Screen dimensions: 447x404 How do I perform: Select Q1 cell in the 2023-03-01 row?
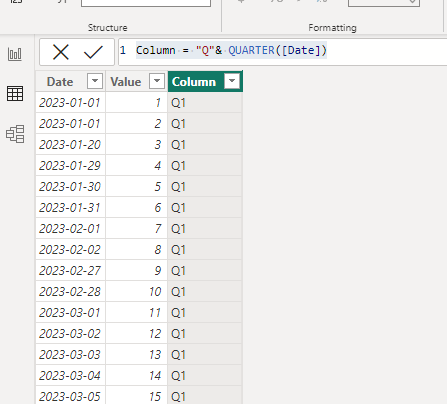[205, 313]
